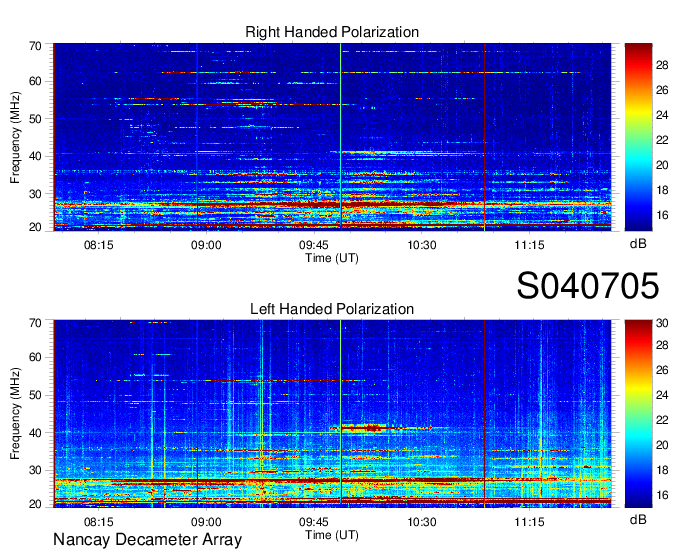Click the 11:15 time tick of Right Handed plot
The width and height of the screenshot is (680, 552).
click(x=530, y=245)
